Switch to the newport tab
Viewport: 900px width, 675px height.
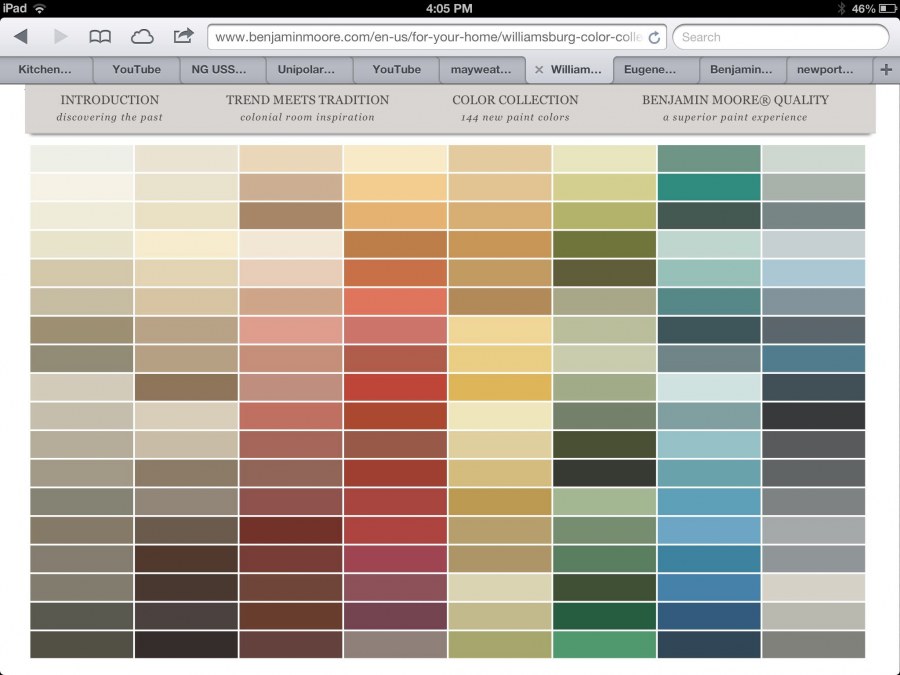coord(827,70)
